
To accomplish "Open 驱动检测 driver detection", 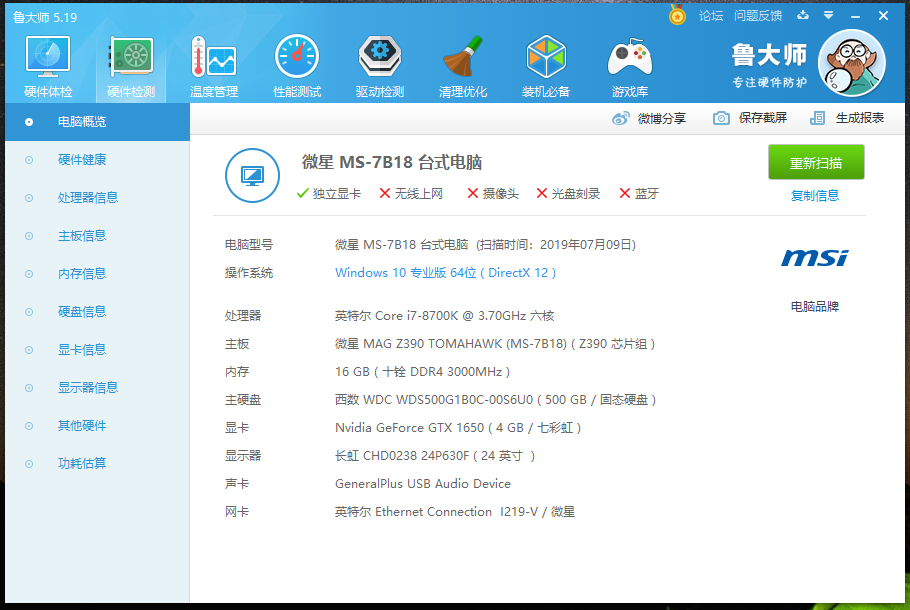I will tap(380, 66).
